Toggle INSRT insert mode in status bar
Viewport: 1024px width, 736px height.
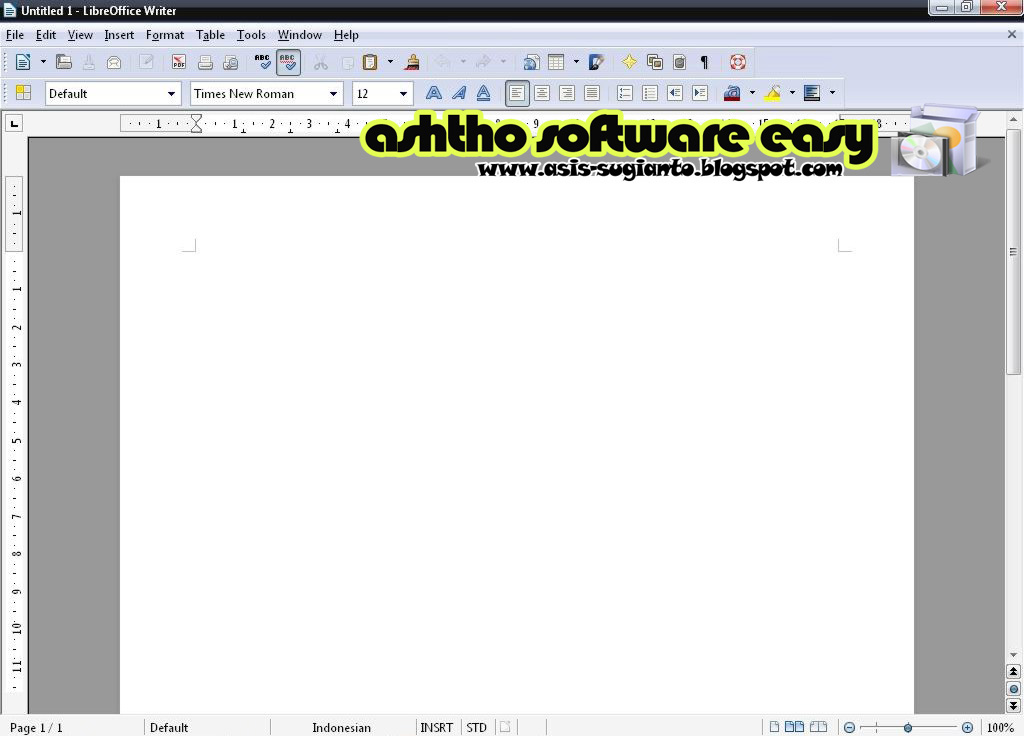point(437,727)
